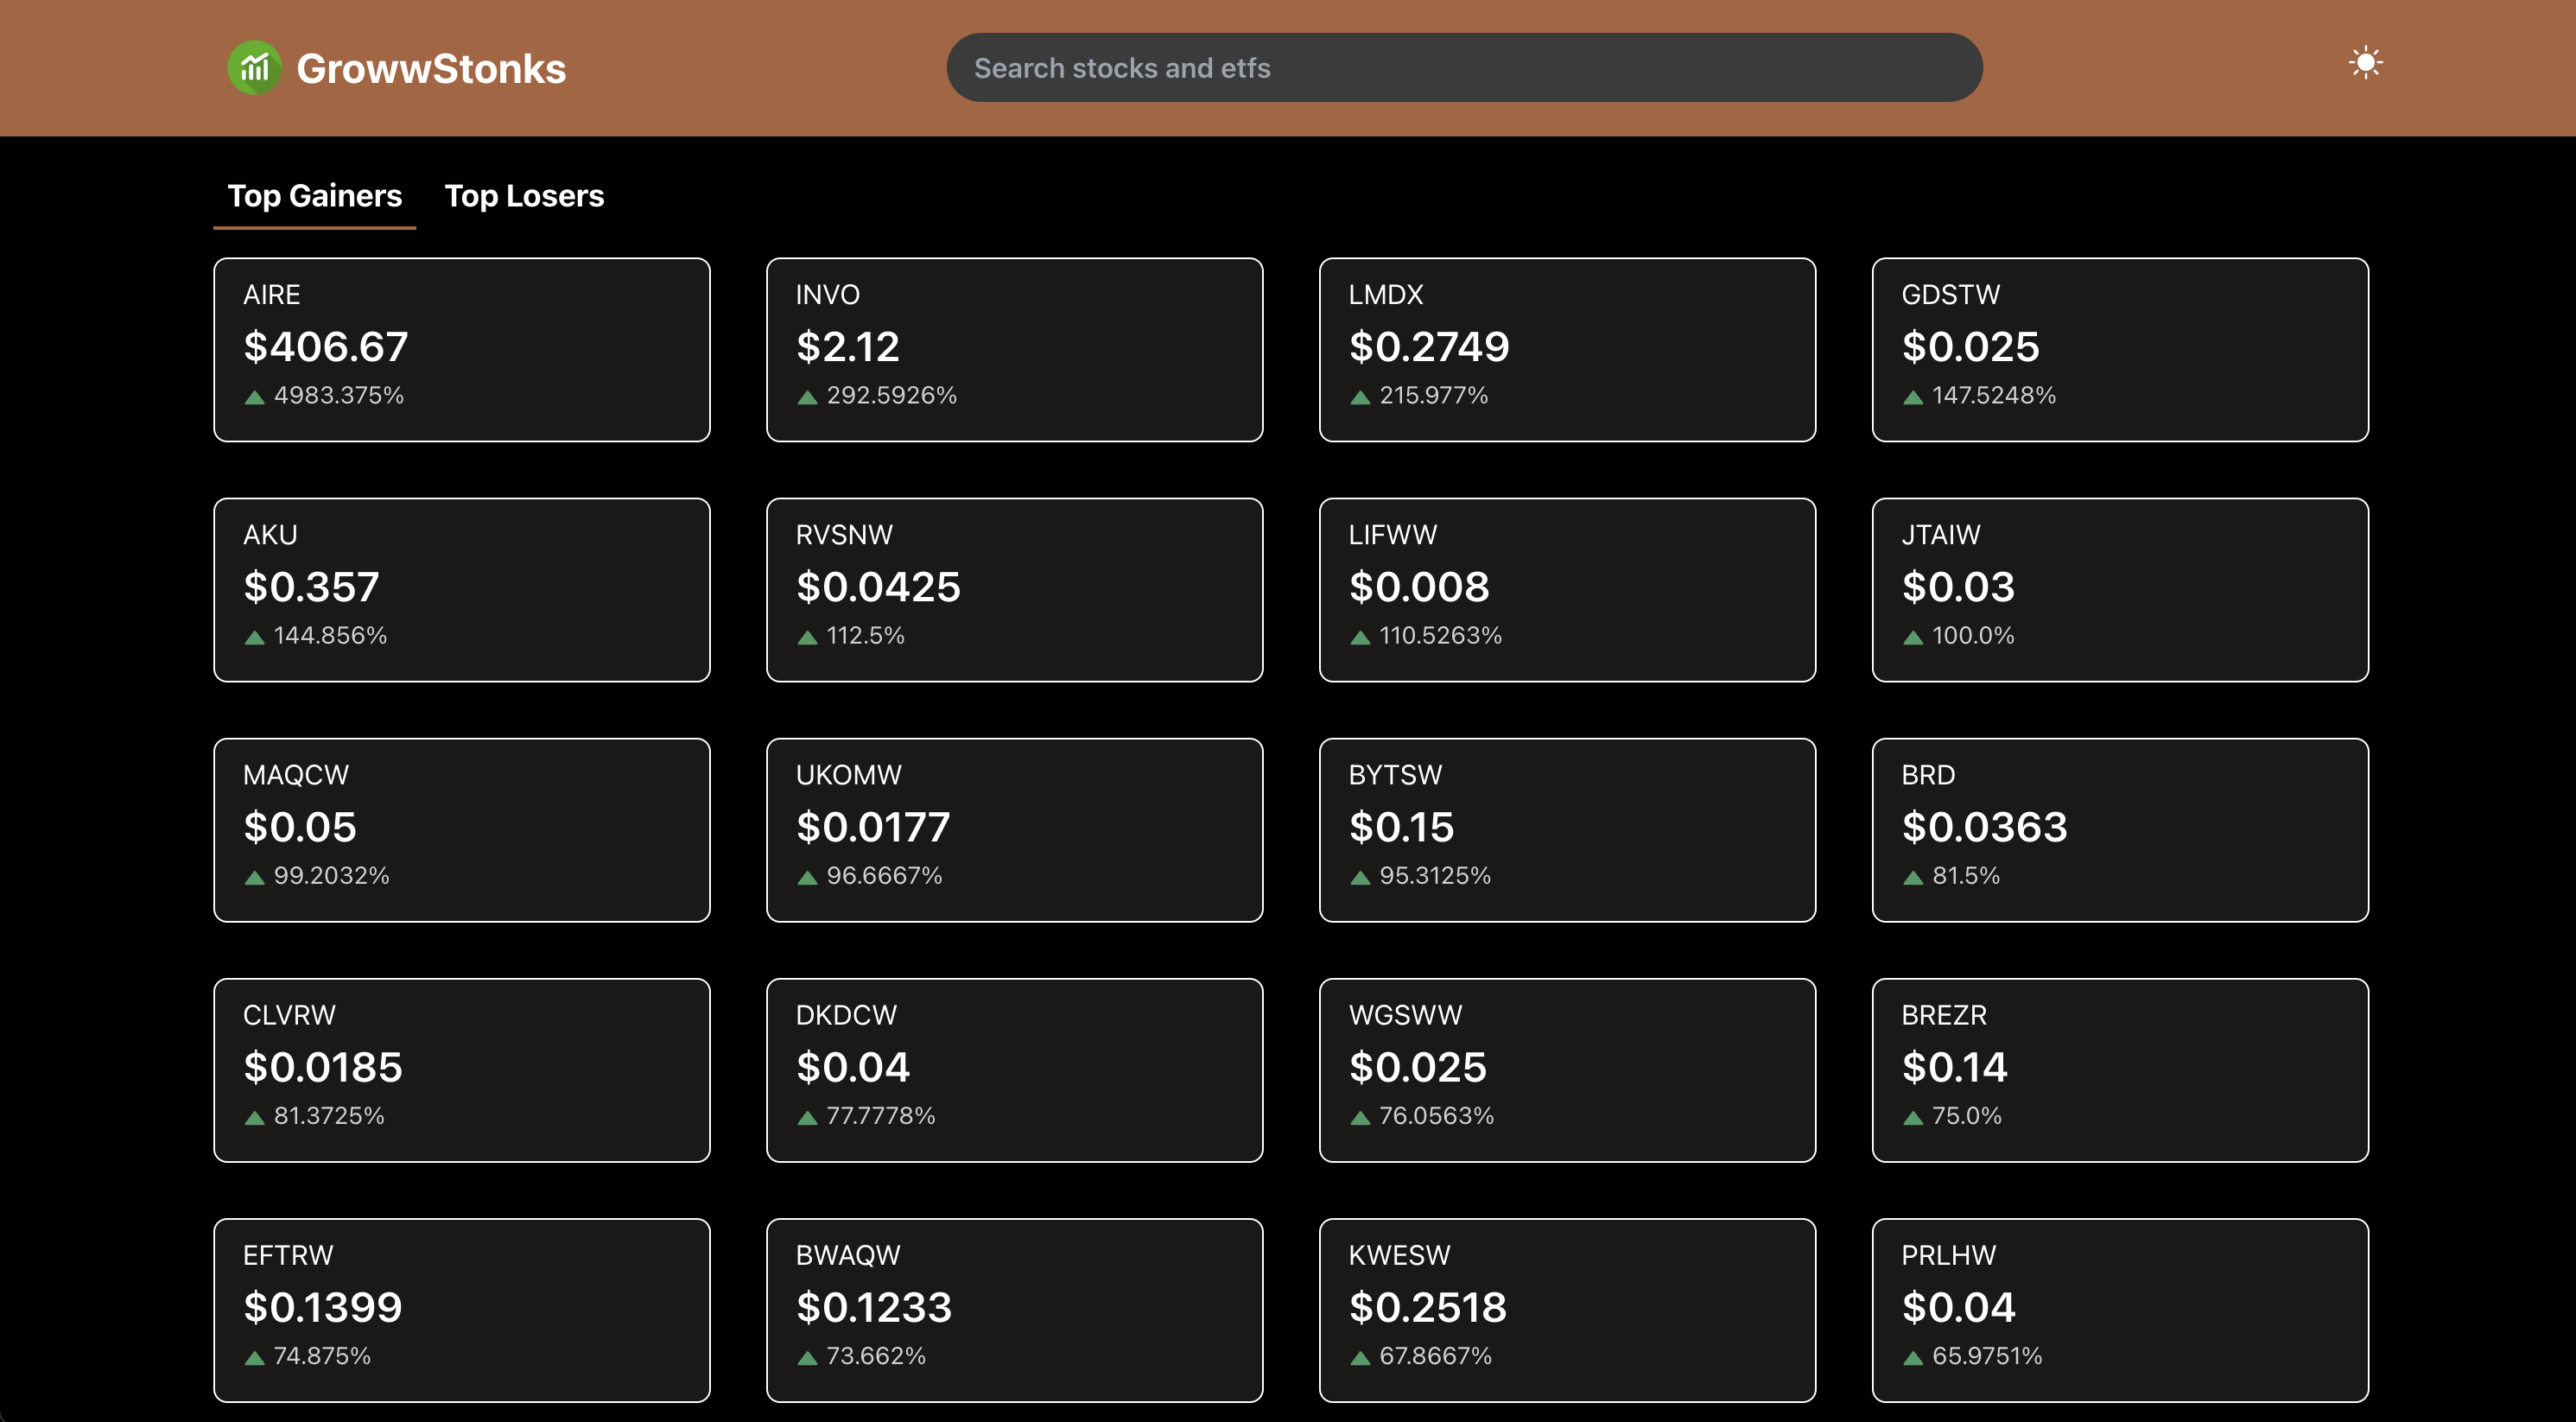Click the upward arrow beside LMDX percentage
The width and height of the screenshot is (2576, 1422).
(x=1359, y=395)
